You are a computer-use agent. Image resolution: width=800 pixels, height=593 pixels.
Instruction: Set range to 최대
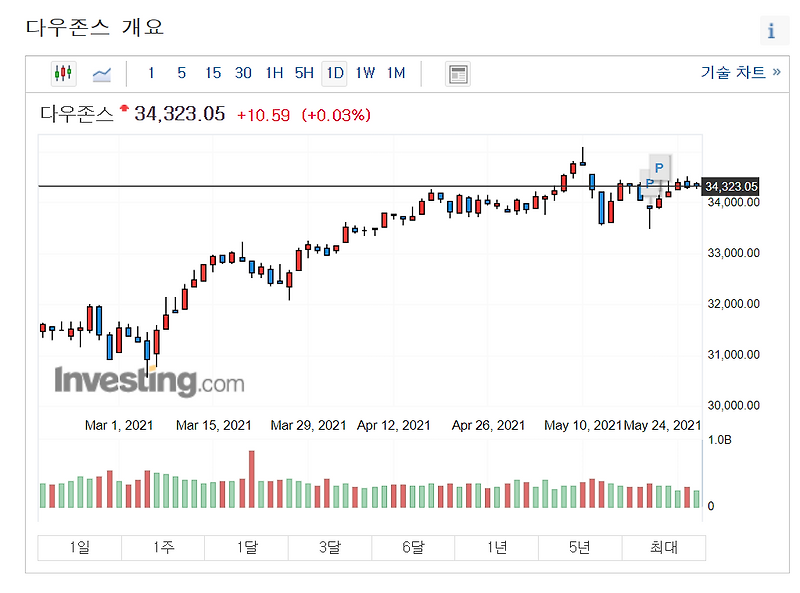coord(664,548)
